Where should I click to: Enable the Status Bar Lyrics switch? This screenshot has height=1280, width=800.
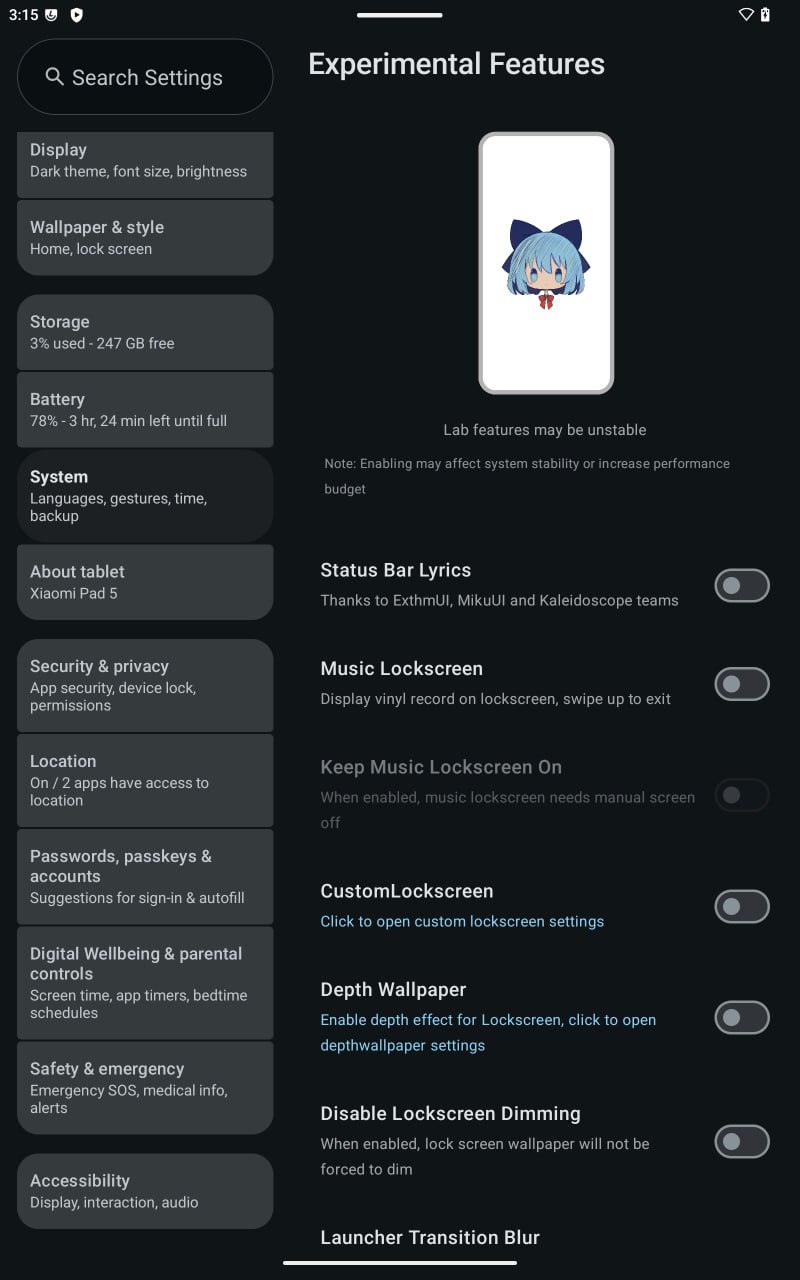(x=742, y=585)
